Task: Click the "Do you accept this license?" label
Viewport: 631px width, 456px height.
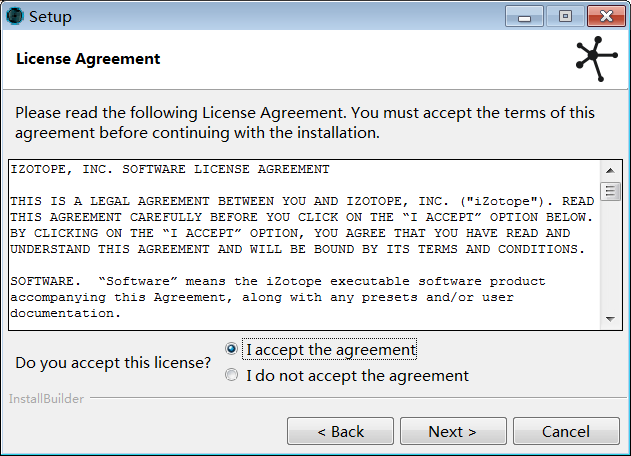Action: pyautogui.click(x=113, y=362)
